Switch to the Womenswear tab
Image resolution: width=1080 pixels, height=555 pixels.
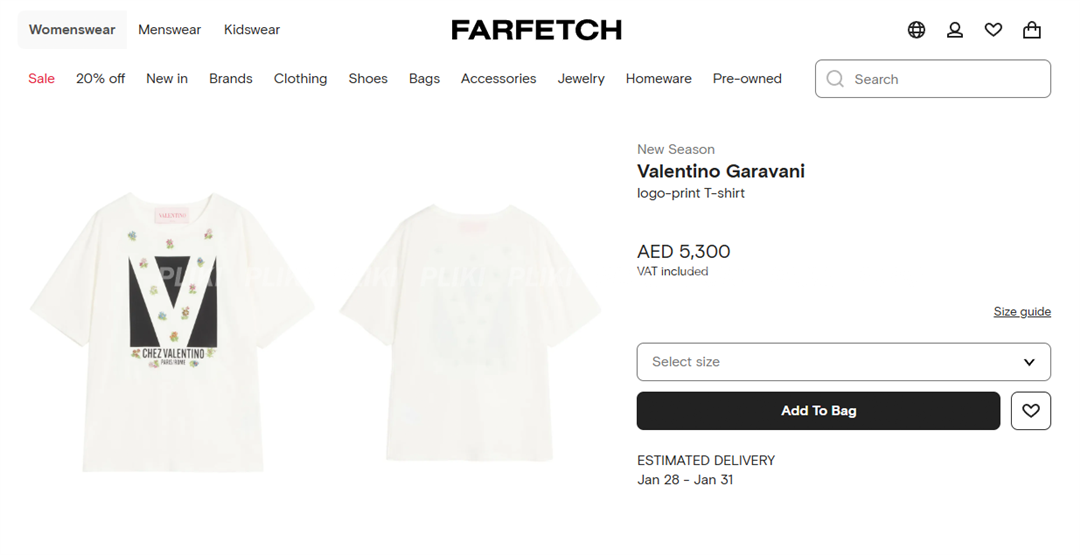coord(72,30)
